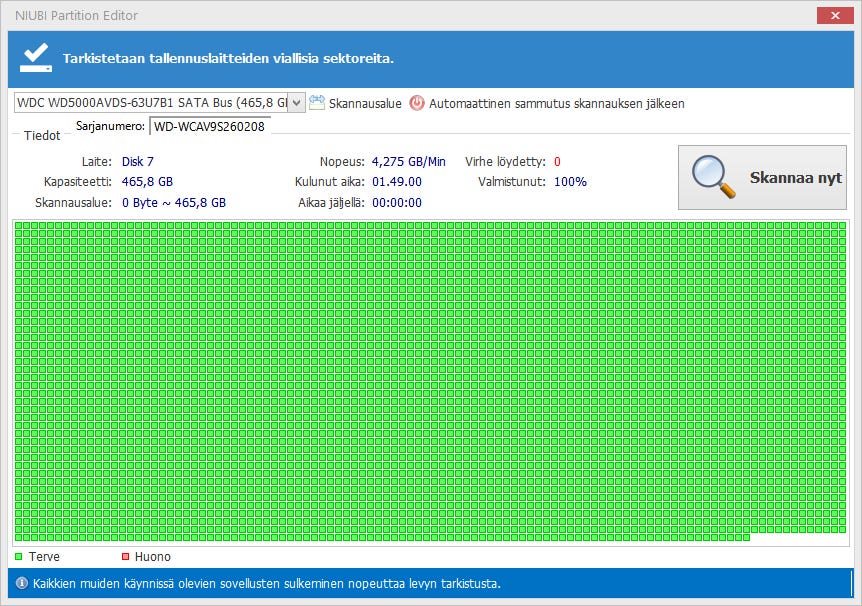This screenshot has width=862, height=606.
Task: Click the Kapasiteetti value 465,8 GB
Action: point(147,182)
